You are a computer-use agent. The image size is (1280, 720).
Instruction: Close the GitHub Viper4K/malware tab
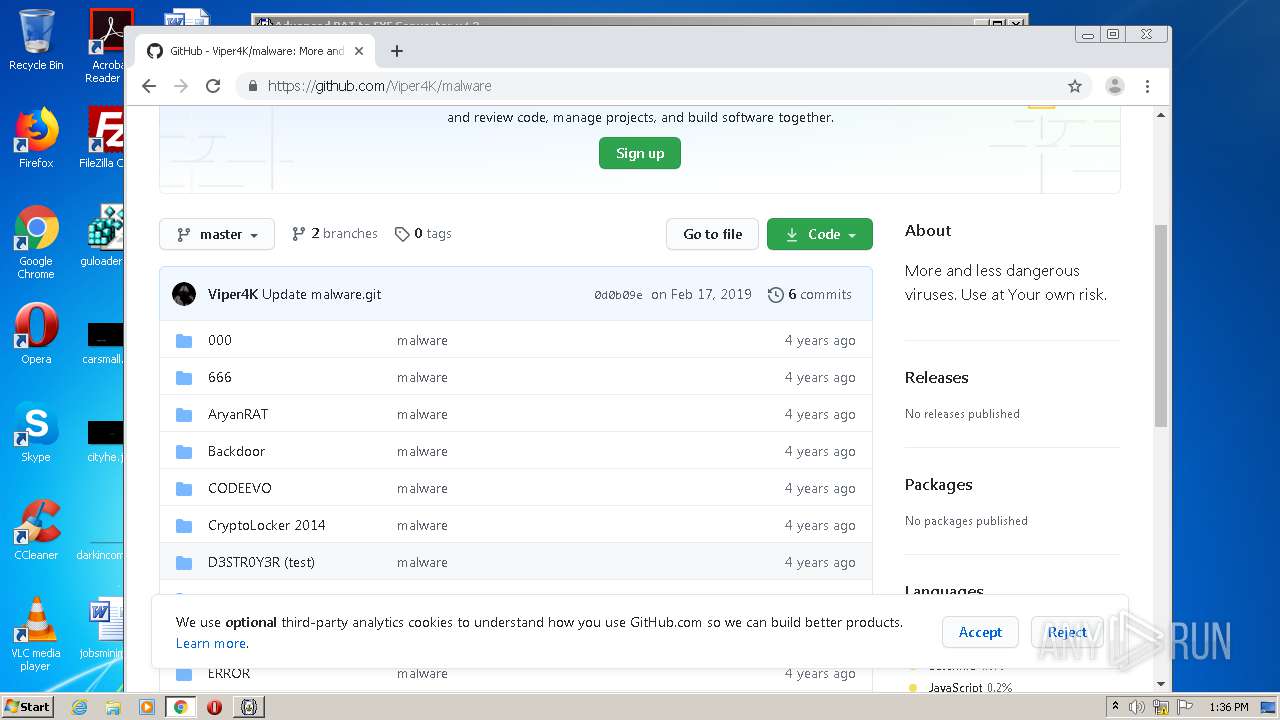click(359, 51)
